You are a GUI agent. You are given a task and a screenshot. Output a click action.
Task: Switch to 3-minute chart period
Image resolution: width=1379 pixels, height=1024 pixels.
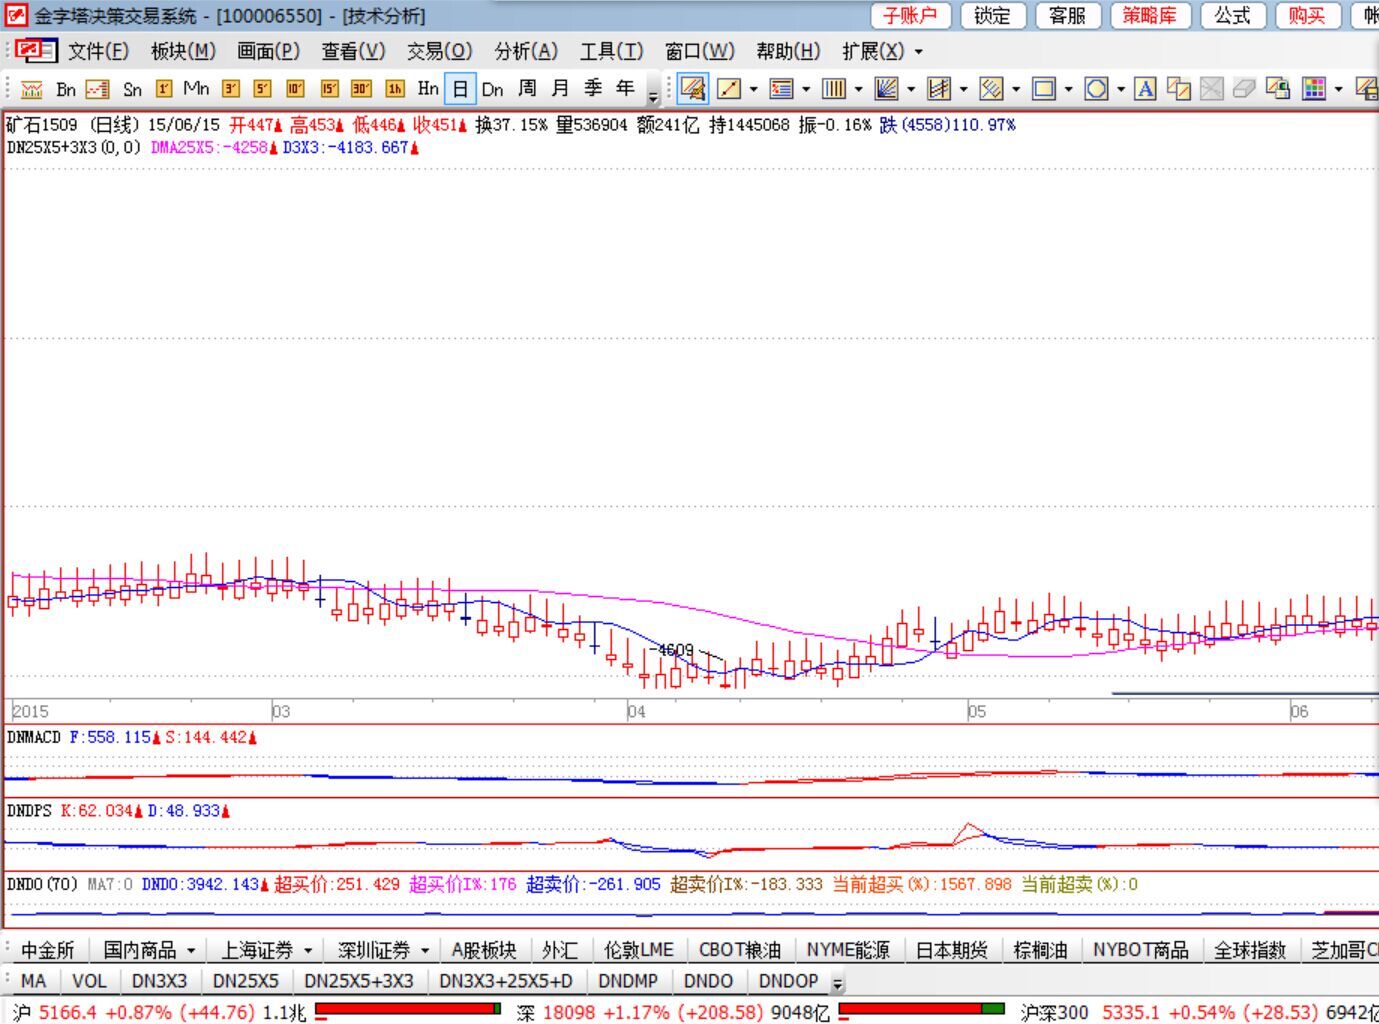point(230,89)
